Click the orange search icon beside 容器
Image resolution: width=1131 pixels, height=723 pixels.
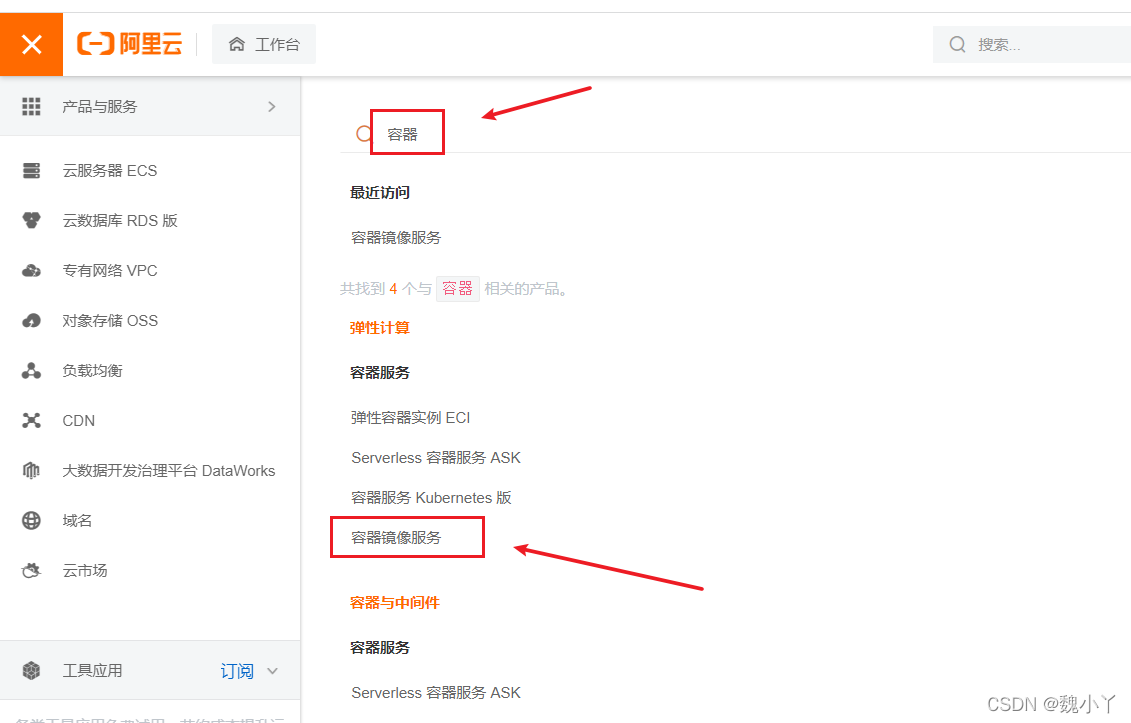364,133
